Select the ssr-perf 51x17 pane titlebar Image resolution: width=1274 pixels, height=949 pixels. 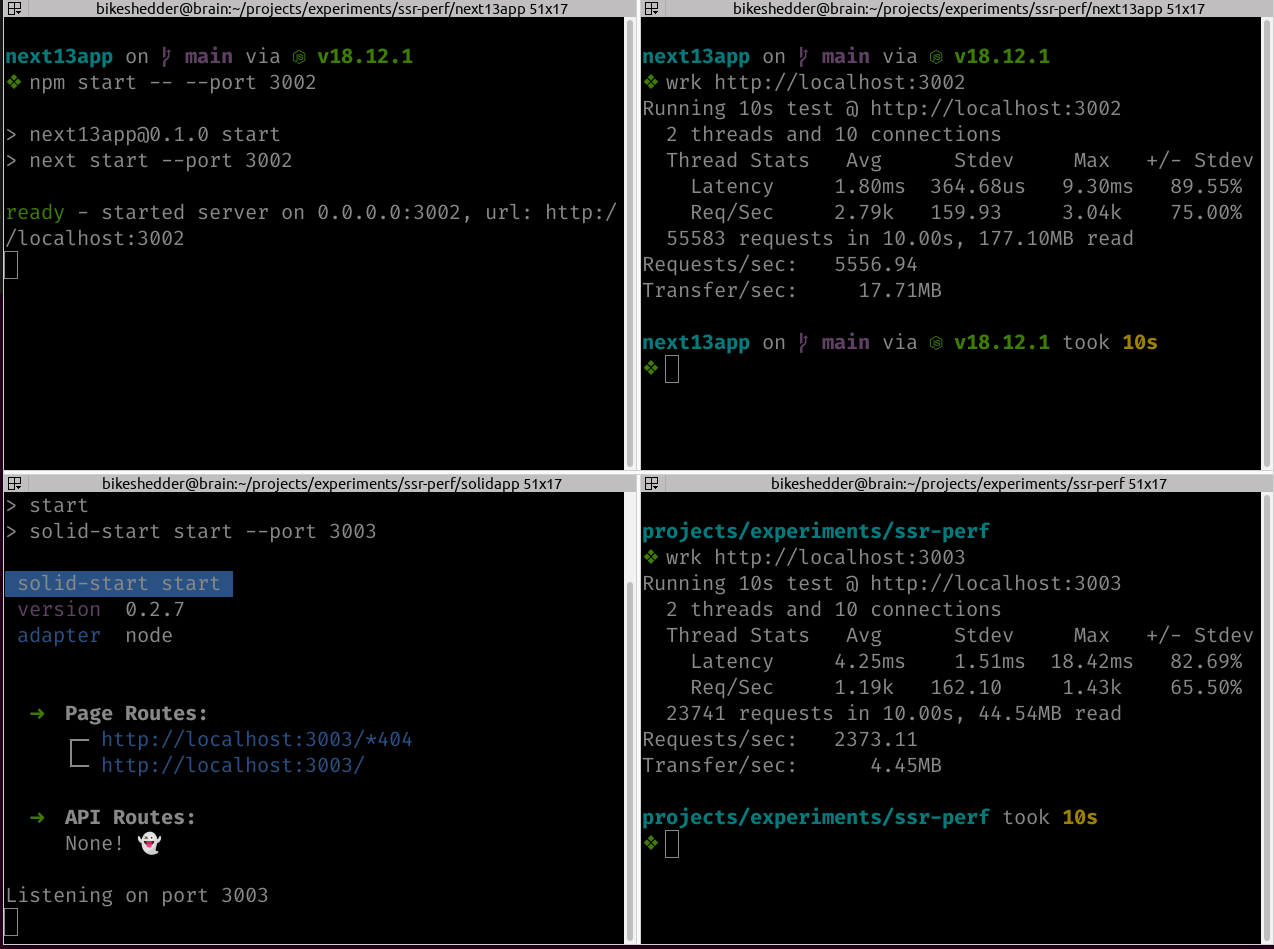[x=957, y=484]
